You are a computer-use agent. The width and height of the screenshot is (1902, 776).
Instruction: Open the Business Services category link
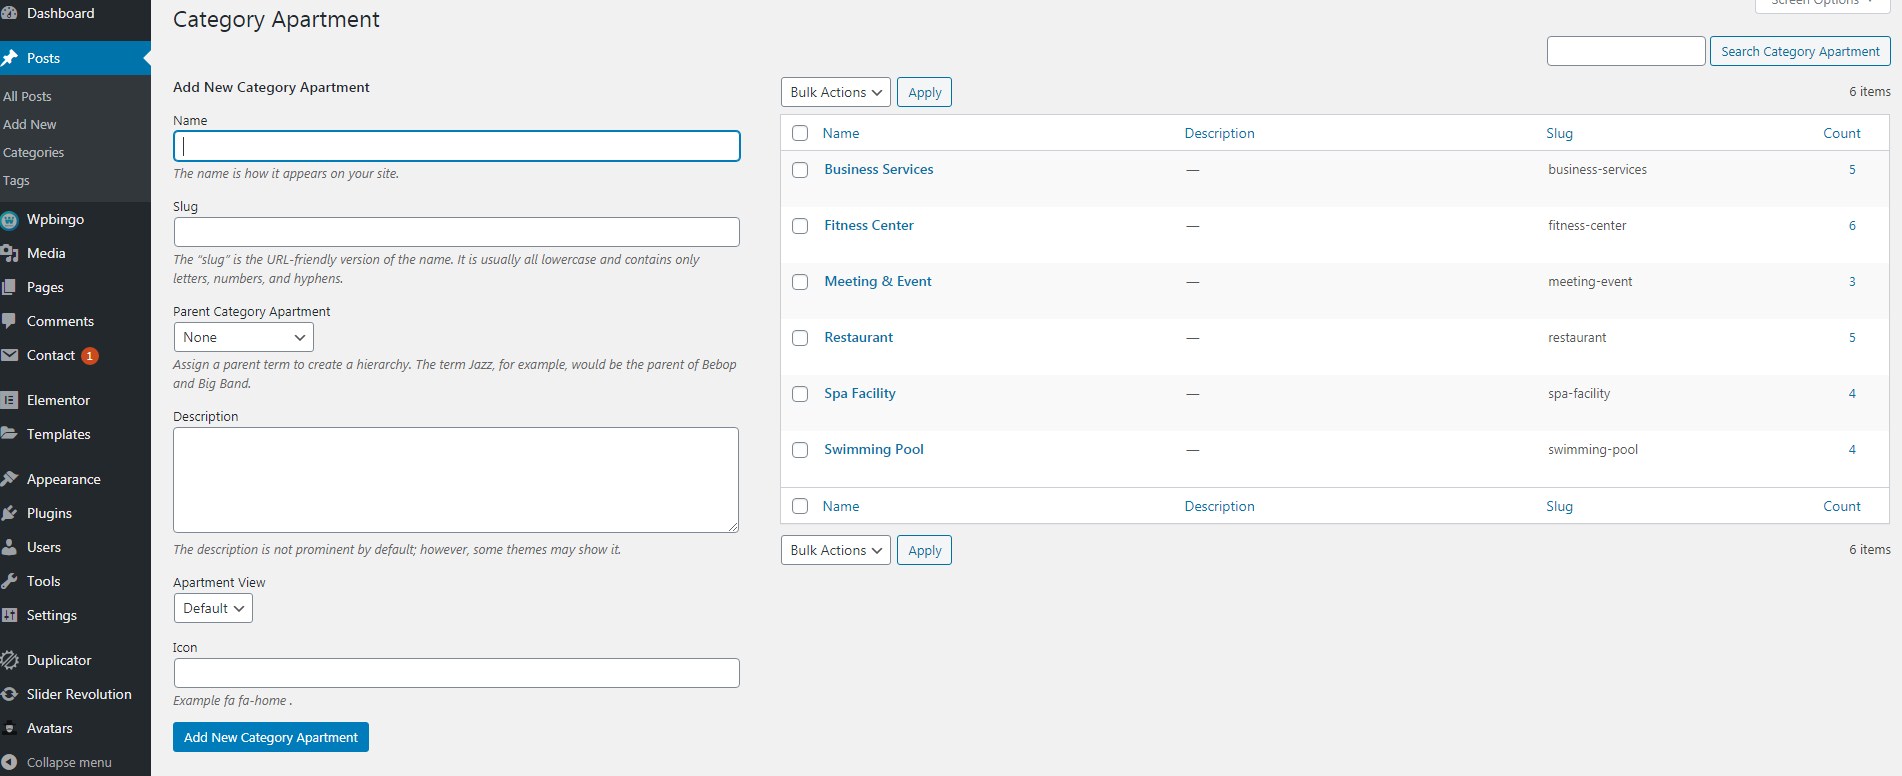879,169
